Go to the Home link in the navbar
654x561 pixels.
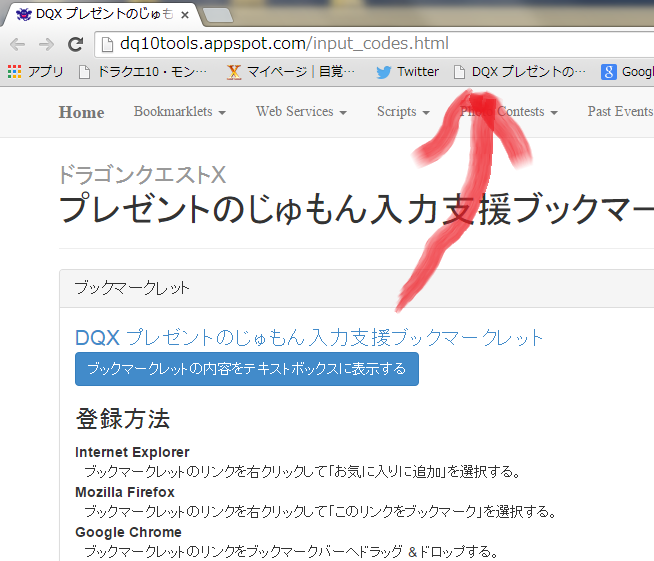point(81,112)
